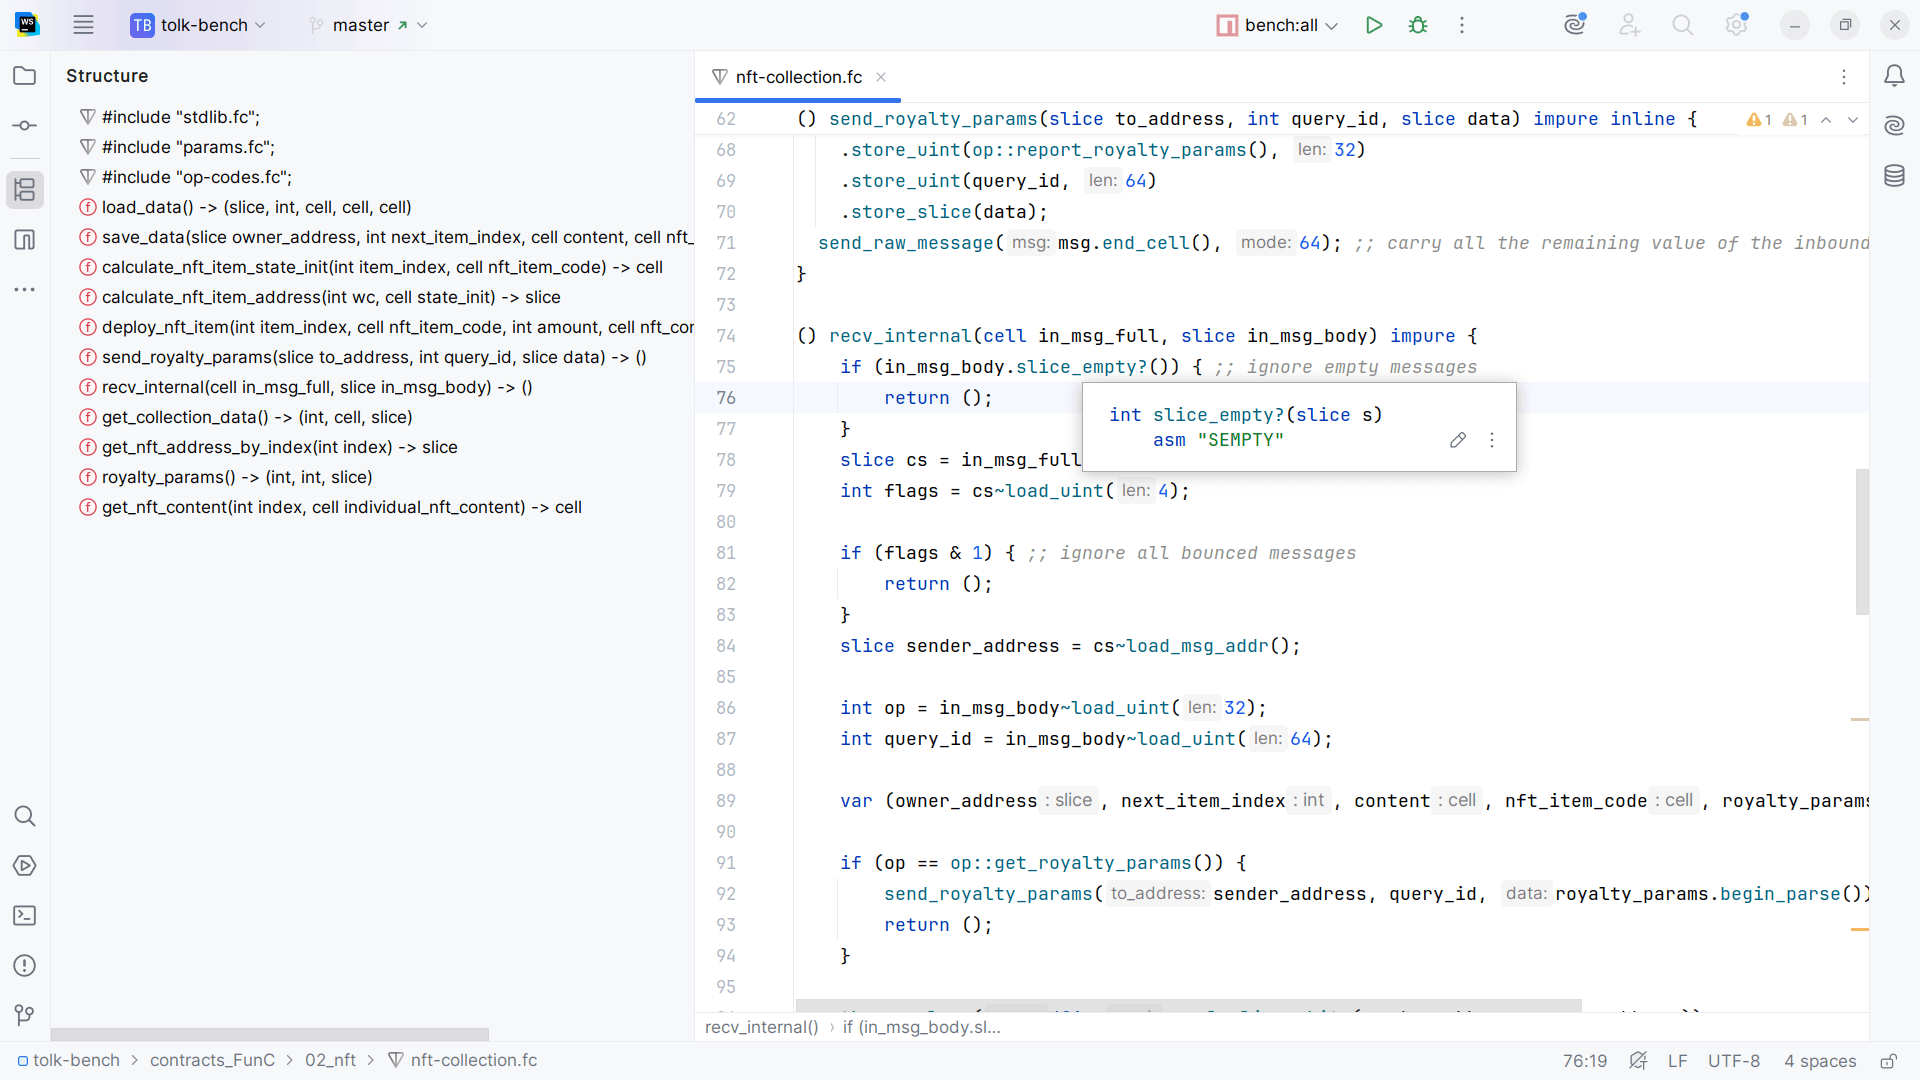Click the tolk-bench breadcrumb in the navigation bar
The width and height of the screenshot is (1920, 1080).
tap(68, 1060)
